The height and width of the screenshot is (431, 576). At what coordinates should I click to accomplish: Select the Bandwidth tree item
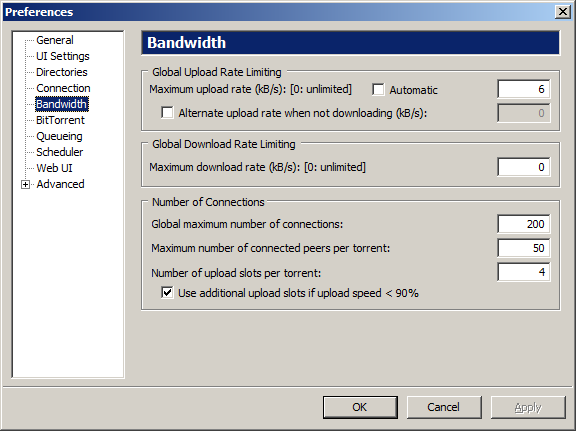[x=62, y=104]
